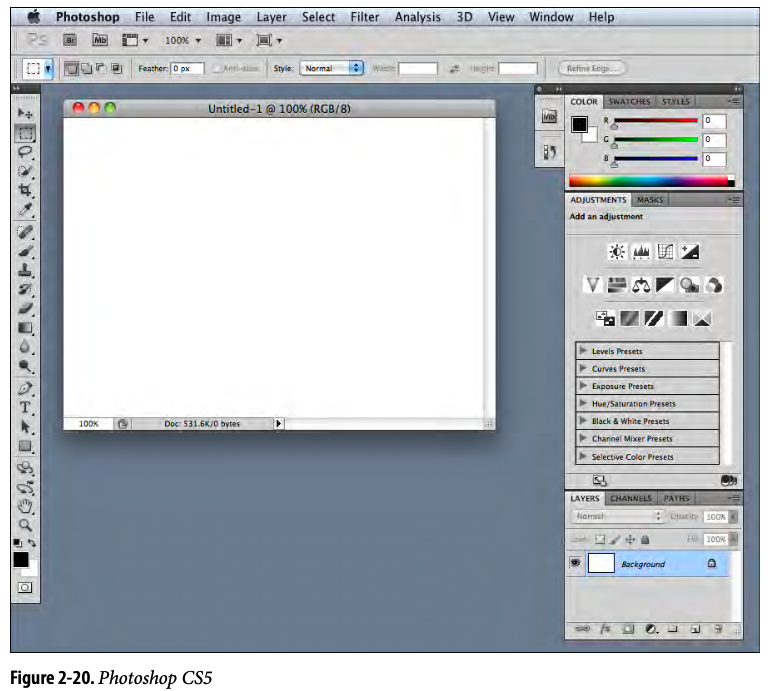This screenshot has height=691, width=770.
Task: Swap foreground and background colors
Action: coord(32,543)
